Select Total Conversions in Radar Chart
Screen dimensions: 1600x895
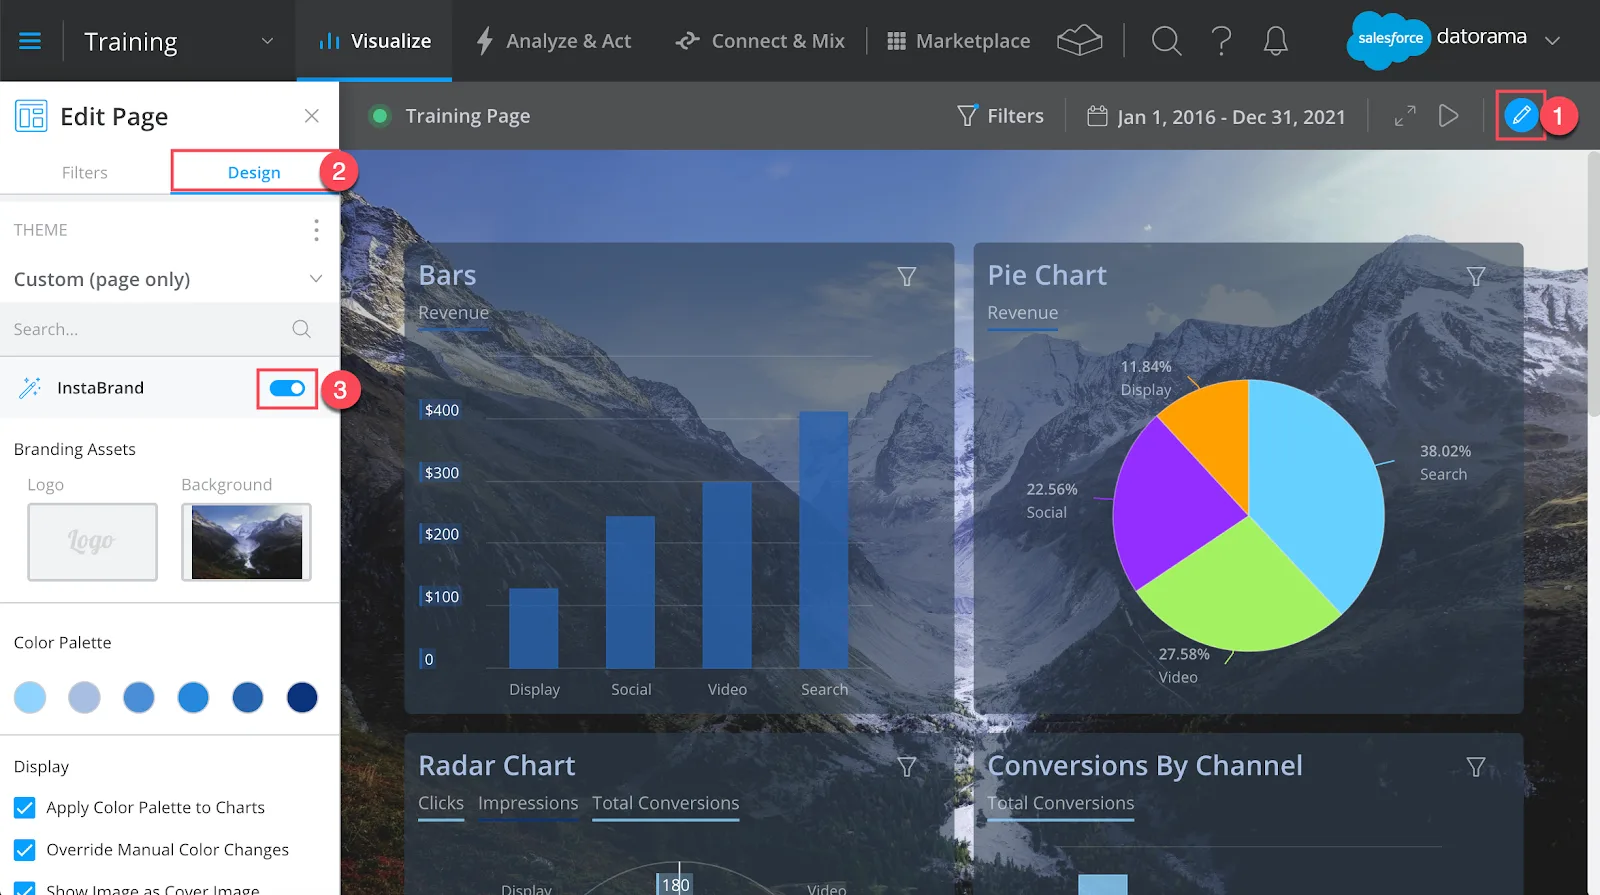(x=666, y=803)
